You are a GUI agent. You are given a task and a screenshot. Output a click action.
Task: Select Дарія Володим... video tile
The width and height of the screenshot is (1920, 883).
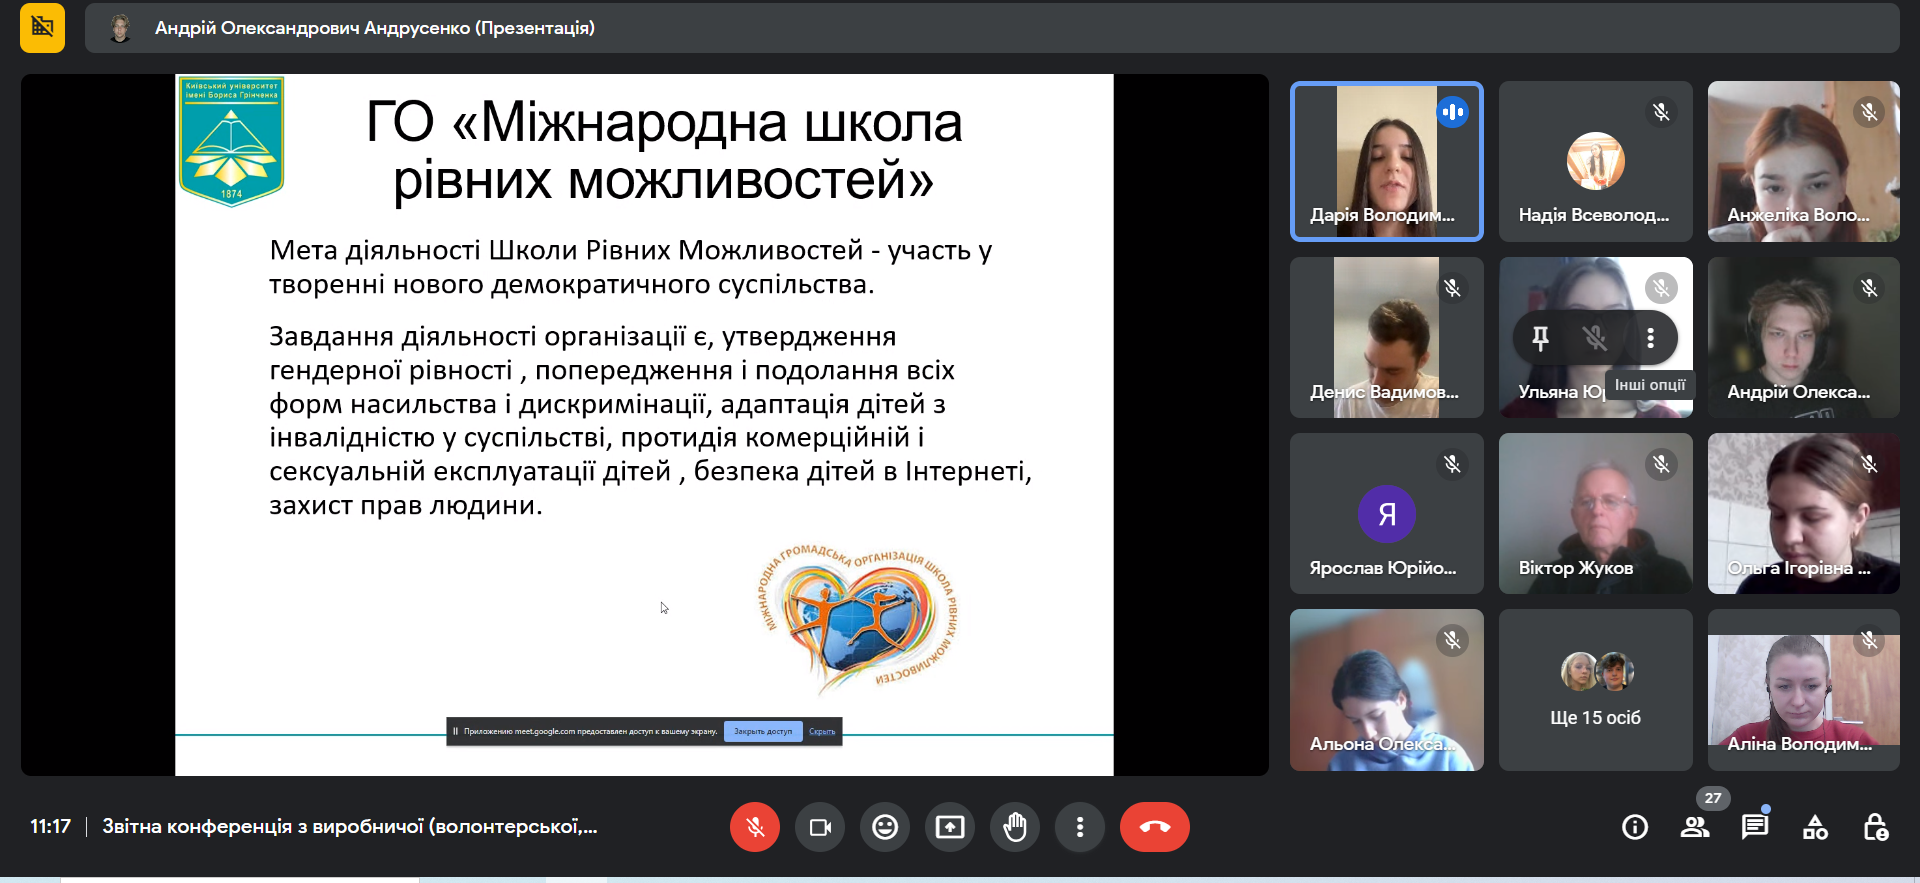(1387, 161)
